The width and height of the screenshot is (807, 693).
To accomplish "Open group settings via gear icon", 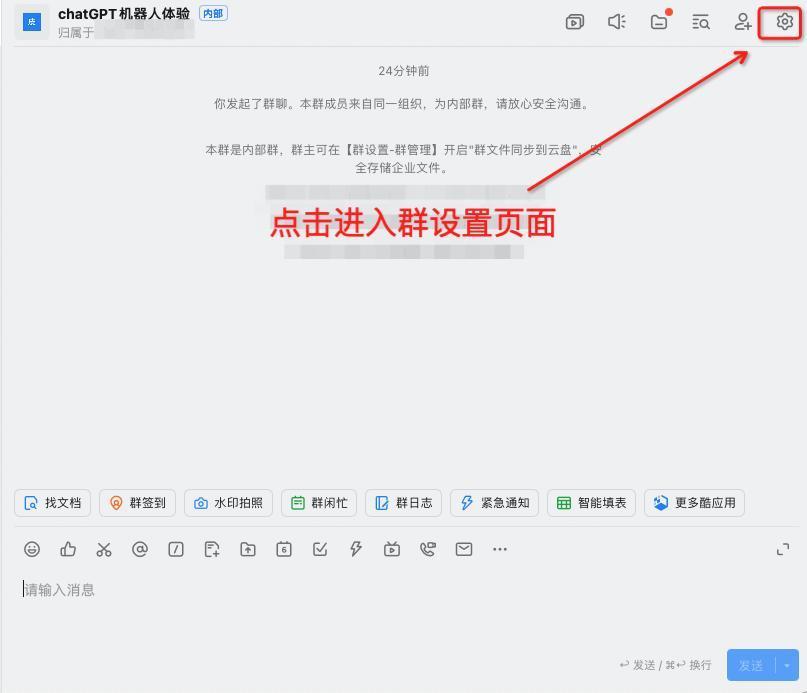I will coord(784,22).
